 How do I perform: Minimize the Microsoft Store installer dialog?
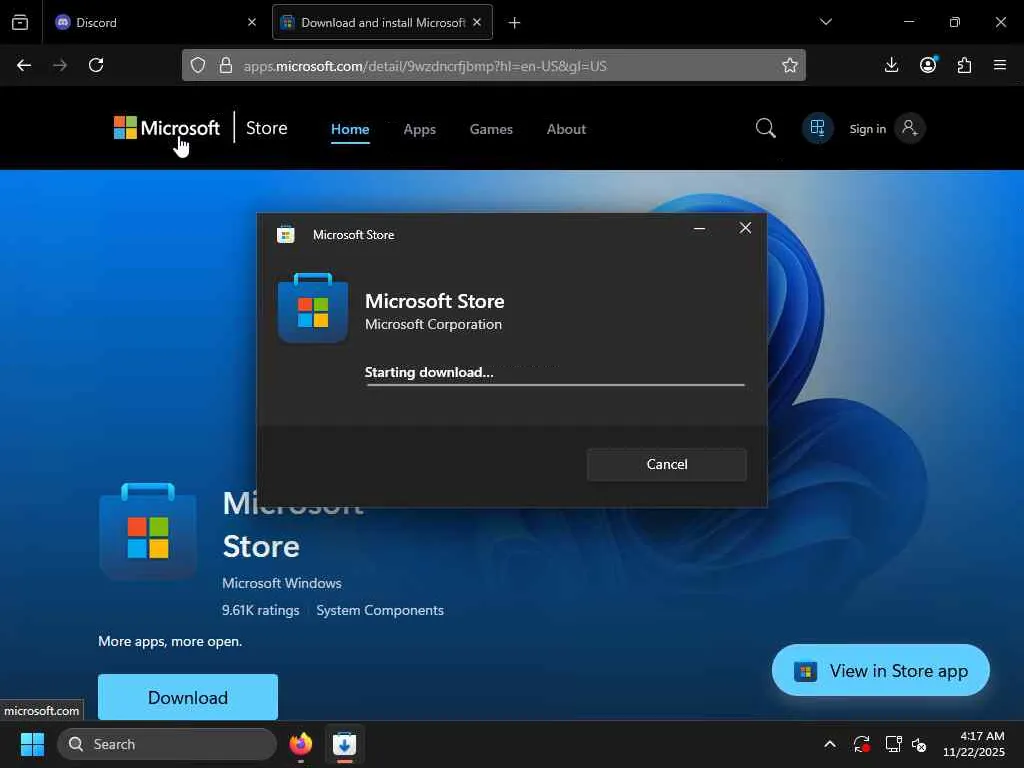click(699, 229)
